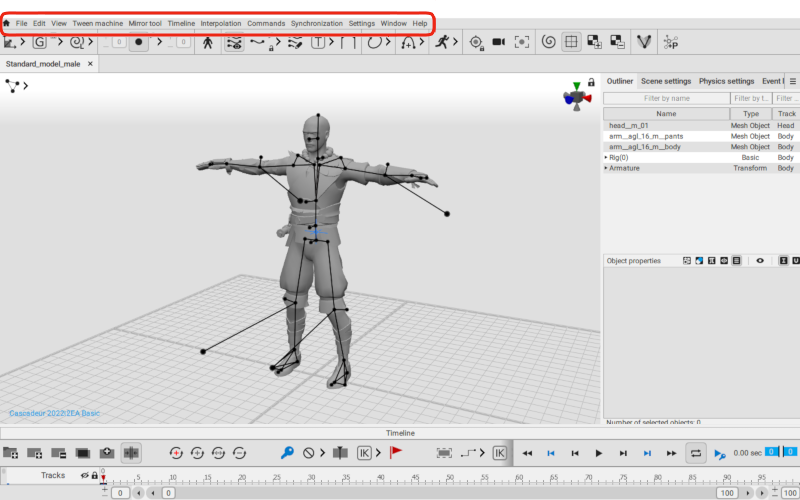
Task: Click the blue key icon on timeline
Action: [287, 453]
